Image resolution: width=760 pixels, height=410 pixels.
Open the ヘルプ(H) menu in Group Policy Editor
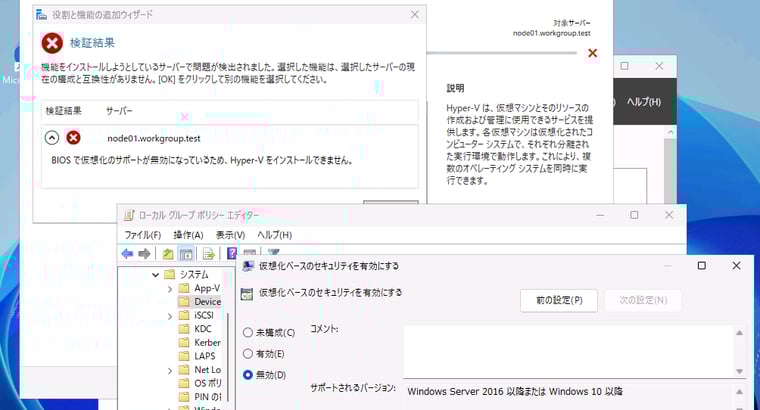tap(274, 235)
